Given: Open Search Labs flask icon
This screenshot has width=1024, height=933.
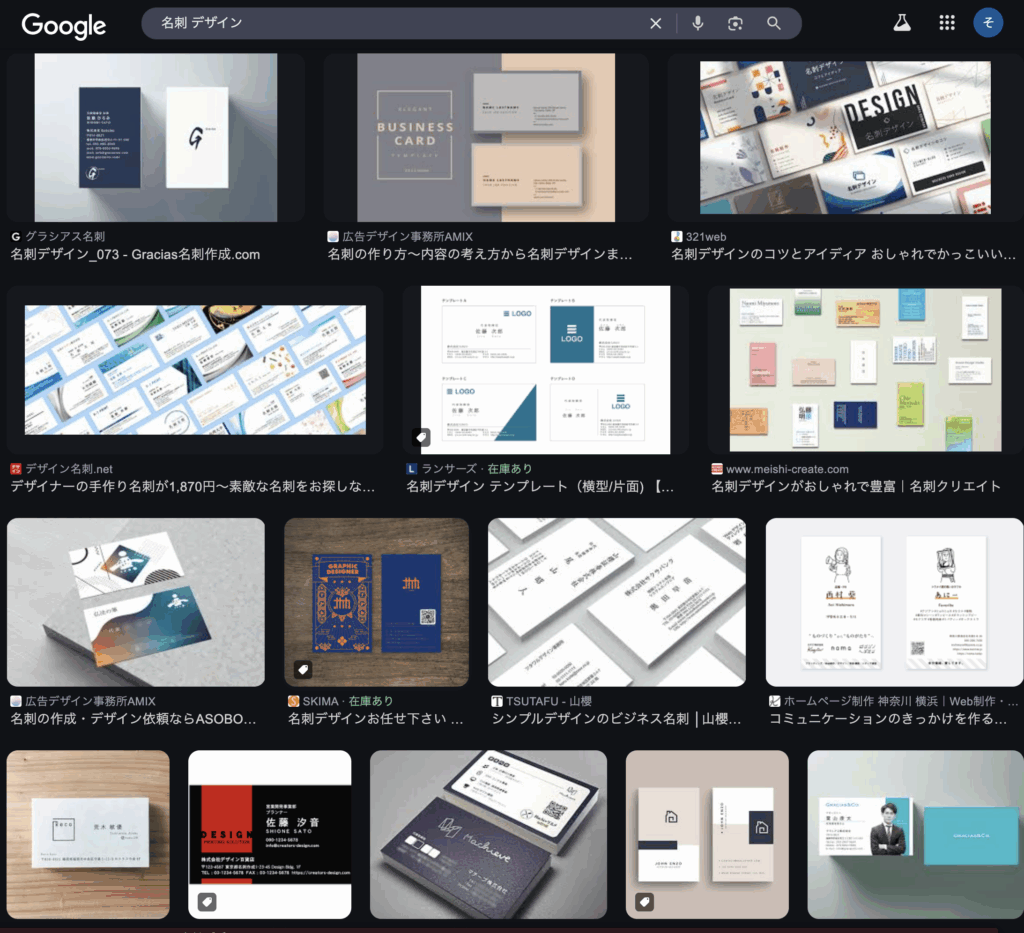Looking at the screenshot, I should point(902,24).
